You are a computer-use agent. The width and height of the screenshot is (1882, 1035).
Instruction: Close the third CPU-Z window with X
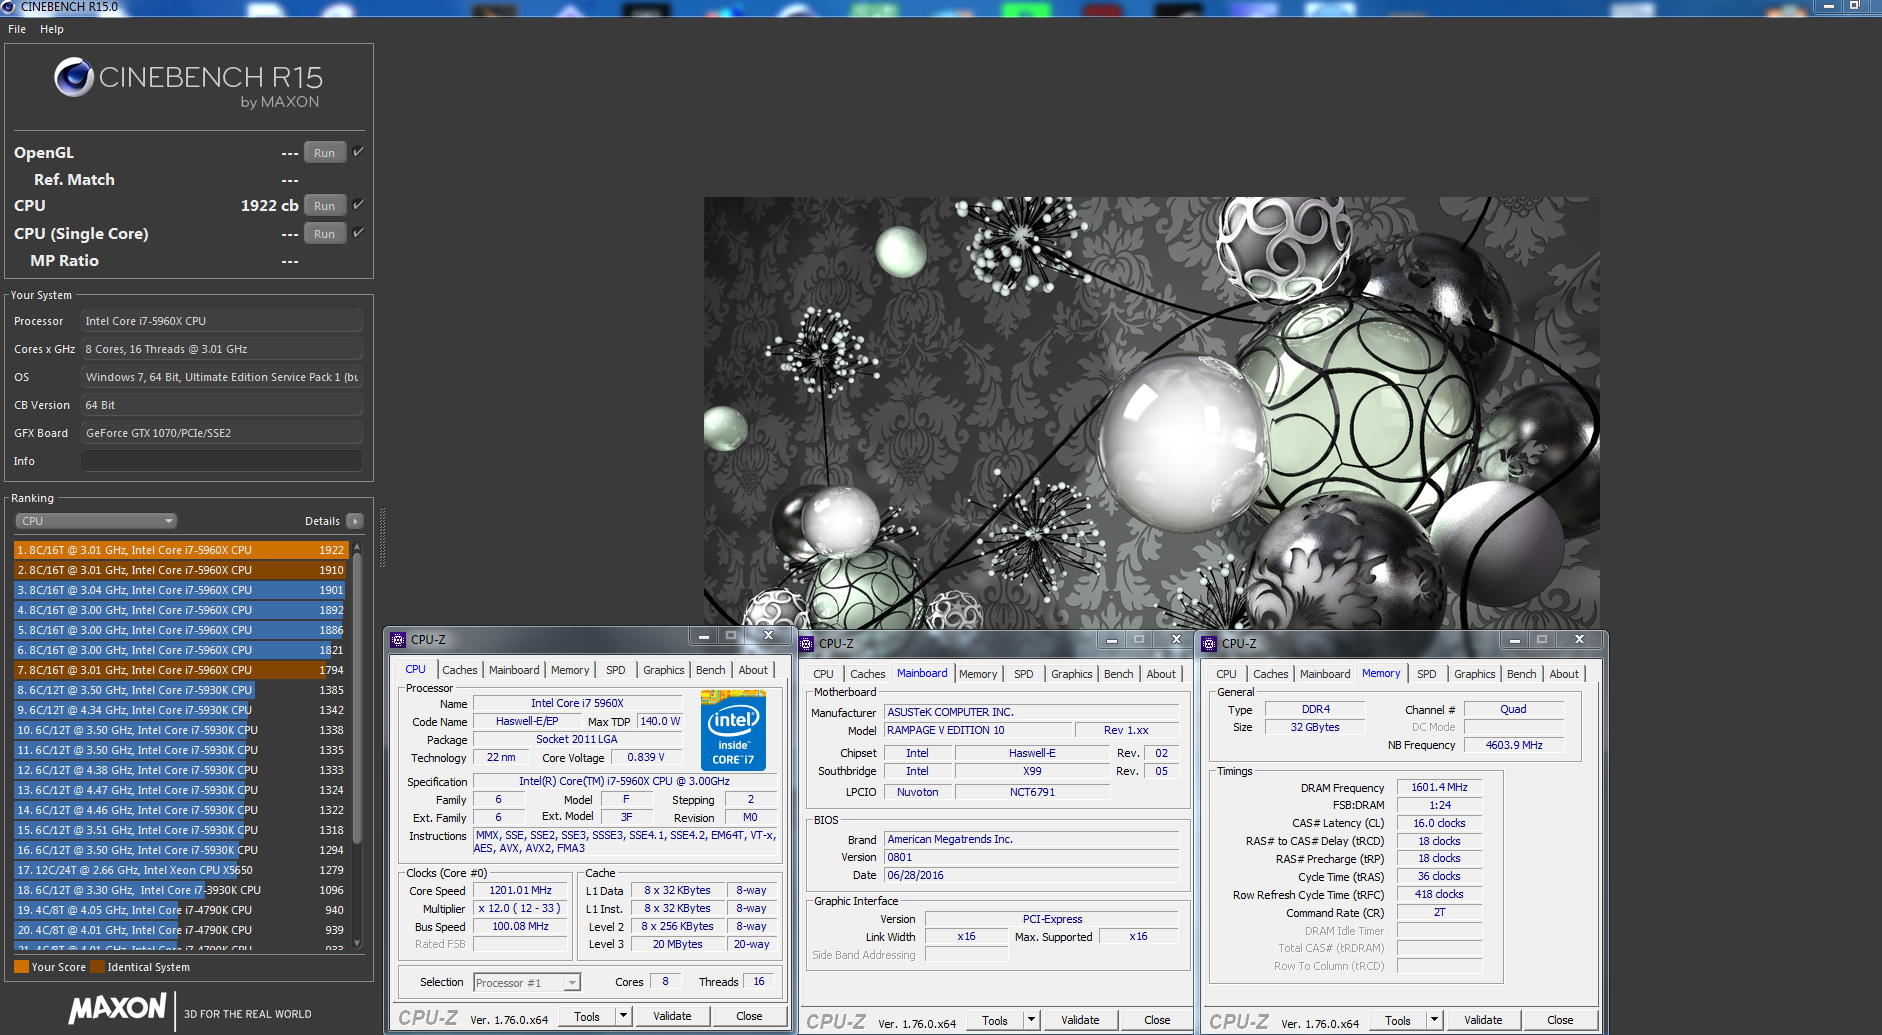[1579, 640]
